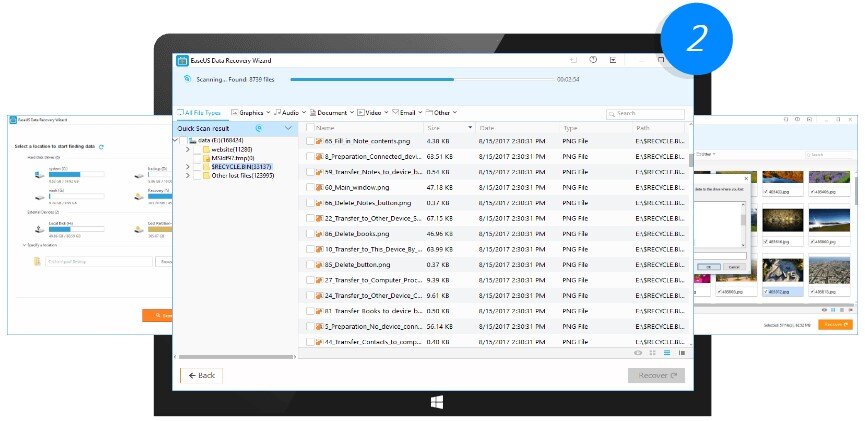Image resolution: width=865 pixels, height=421 pixels.
Task: Click the refresh icon beside Select a location heading
Action: click(x=101, y=147)
